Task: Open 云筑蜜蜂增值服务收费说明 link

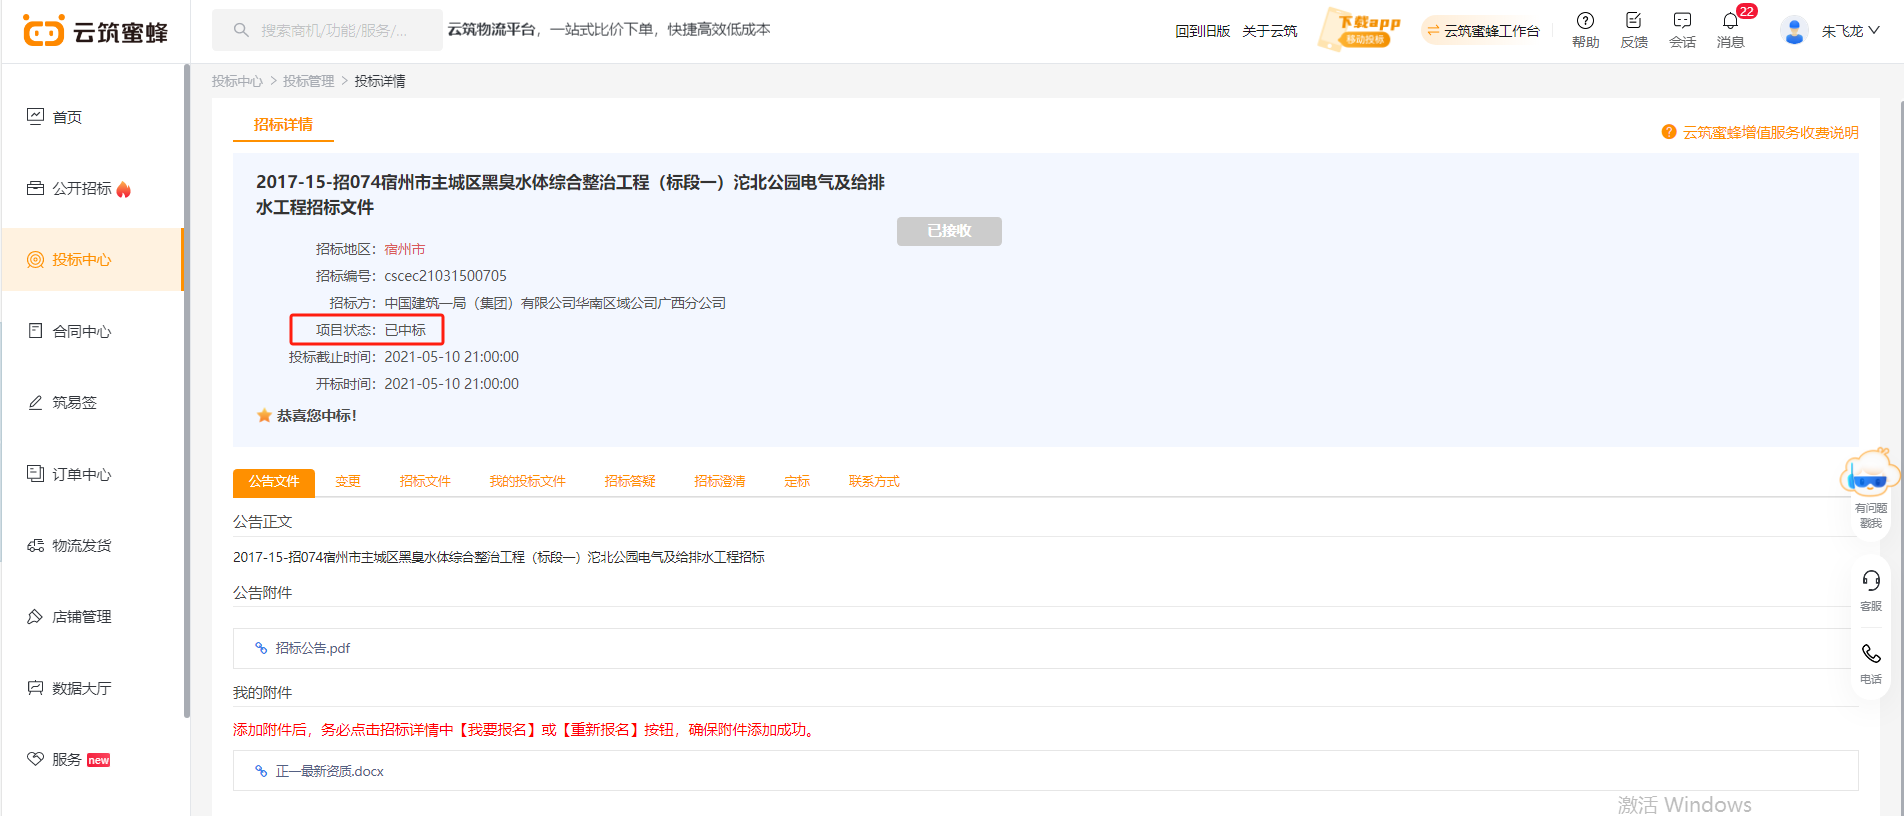Action: coord(1770,133)
